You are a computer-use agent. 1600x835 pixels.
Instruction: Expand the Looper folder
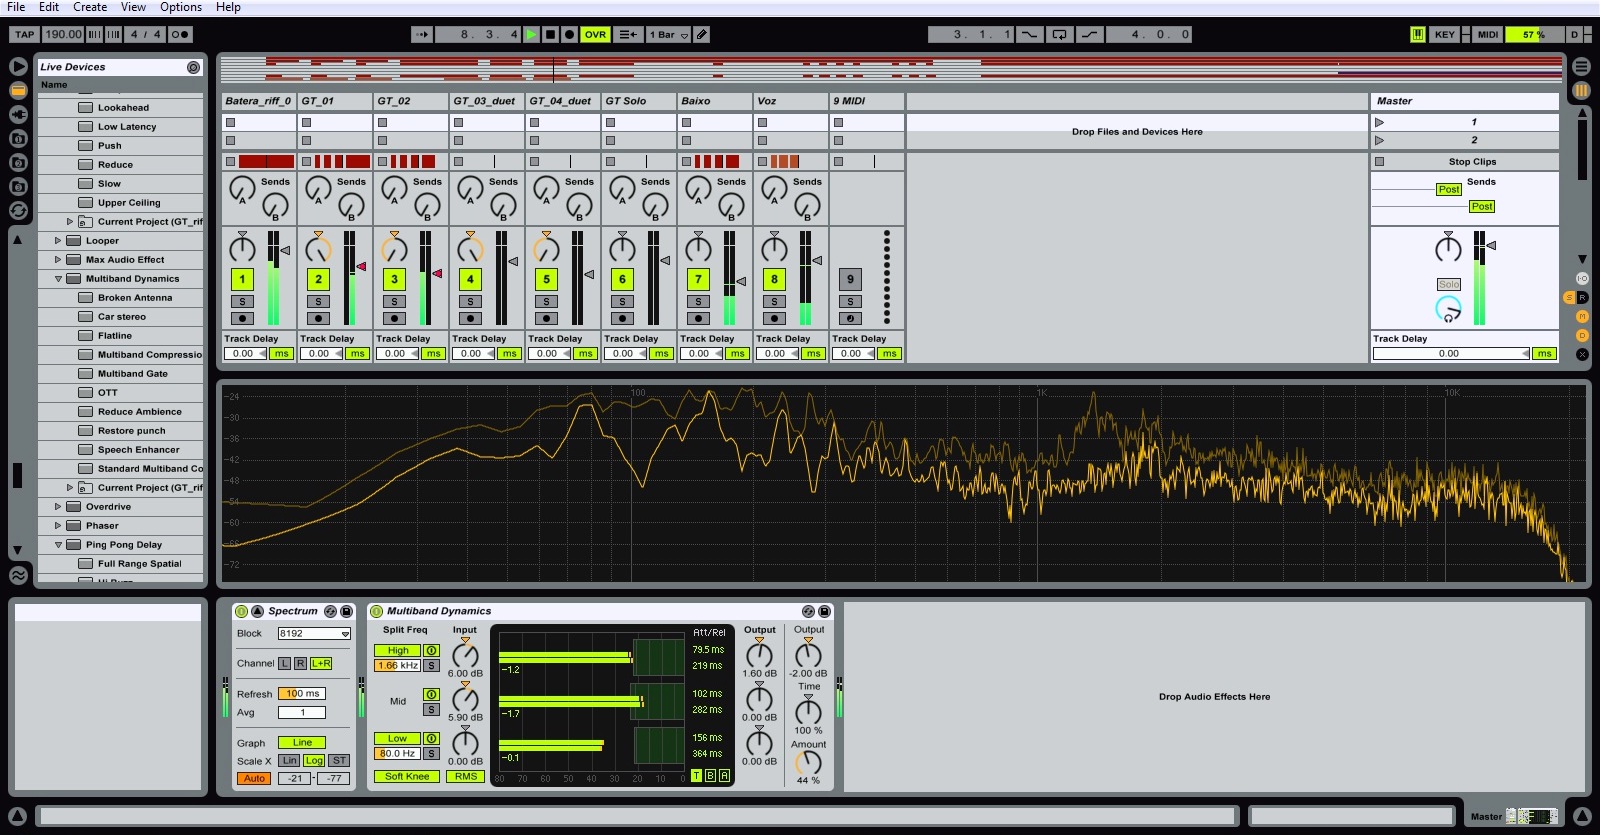(58, 240)
